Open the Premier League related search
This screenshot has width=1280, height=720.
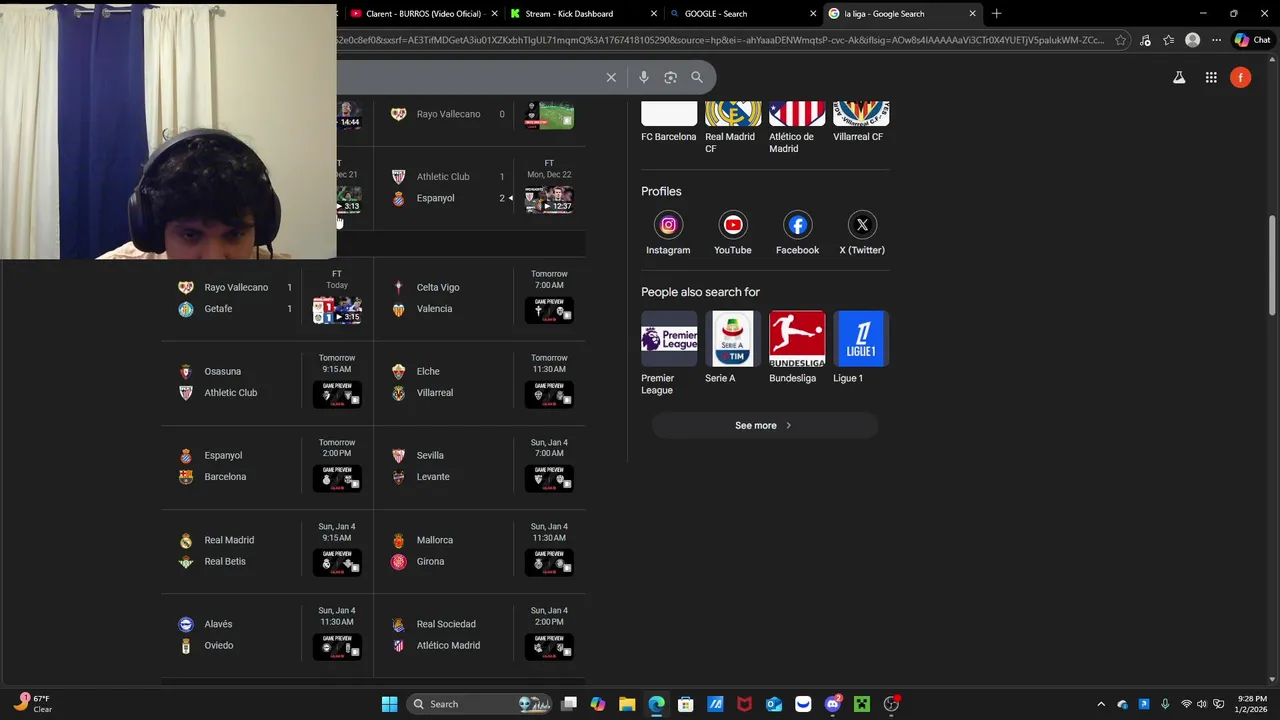[669, 353]
